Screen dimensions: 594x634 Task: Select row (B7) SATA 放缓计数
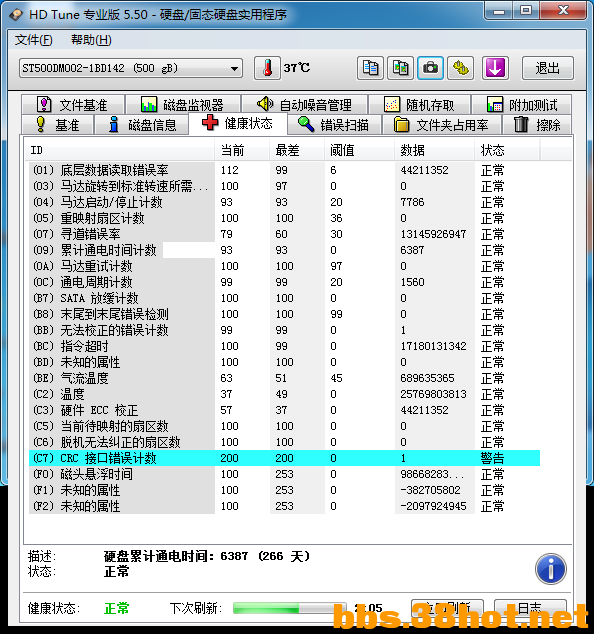pyautogui.click(x=284, y=298)
